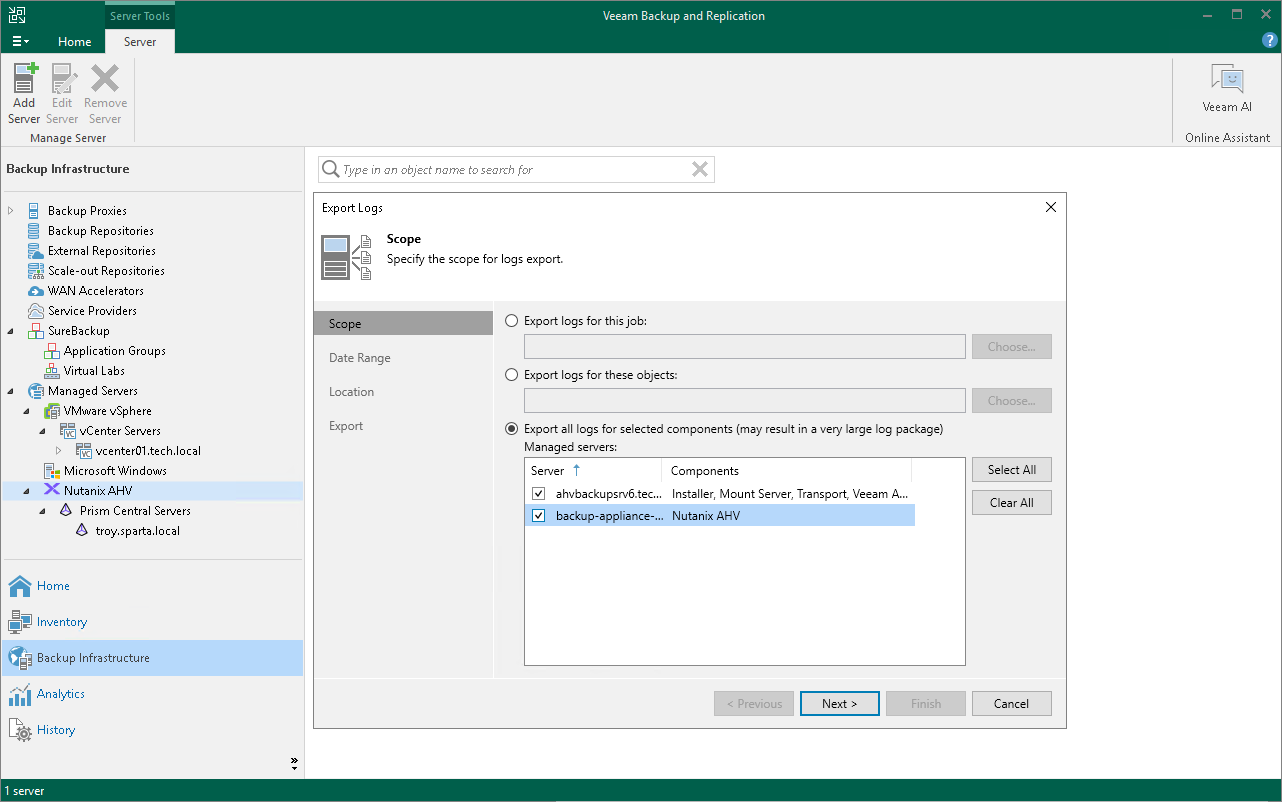Select the WAN Accelerators cloud icon
Screen dimensions: 1282x802
coord(35,291)
